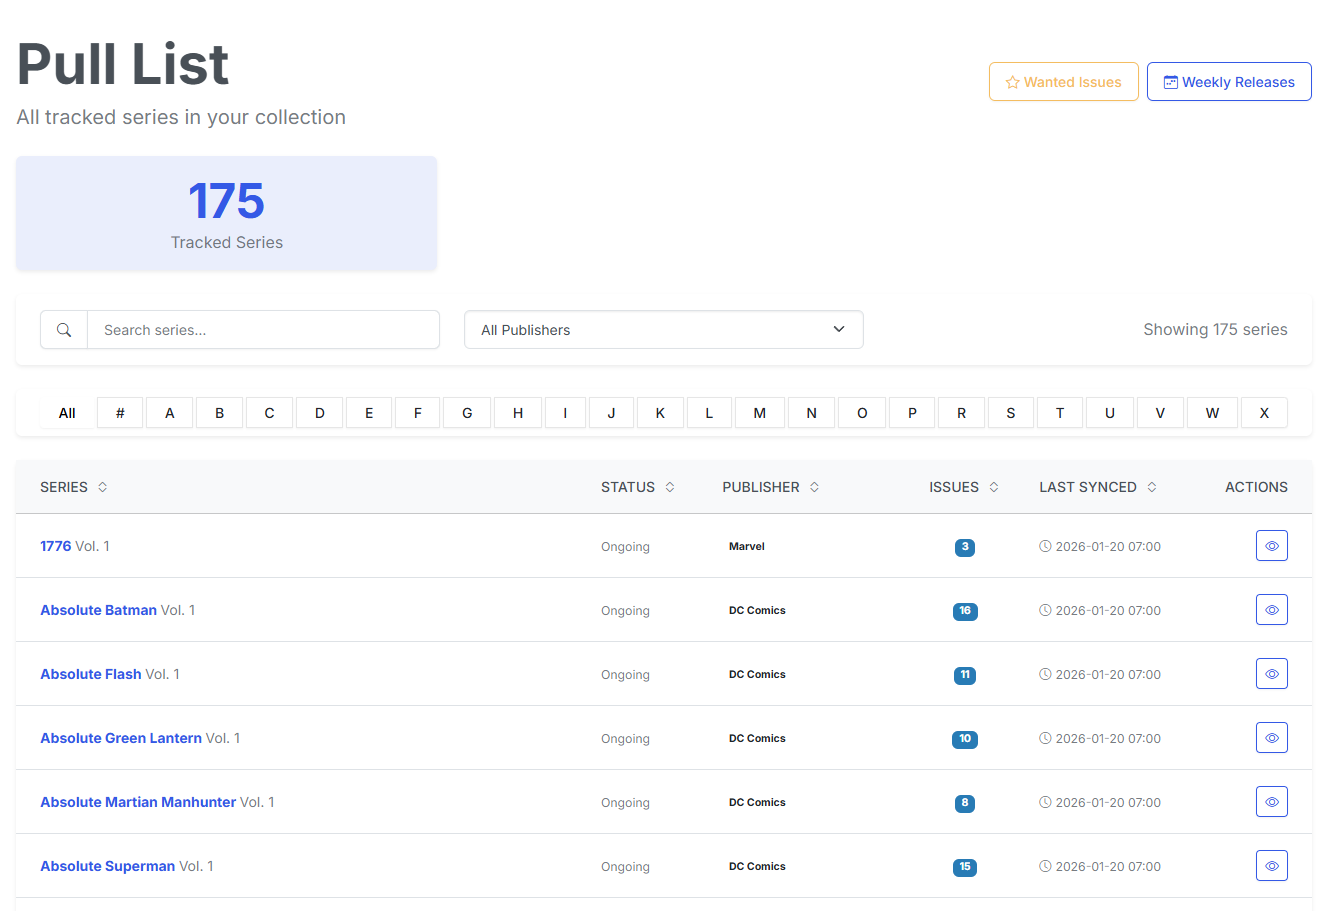Click into the Search series text field

point(263,330)
